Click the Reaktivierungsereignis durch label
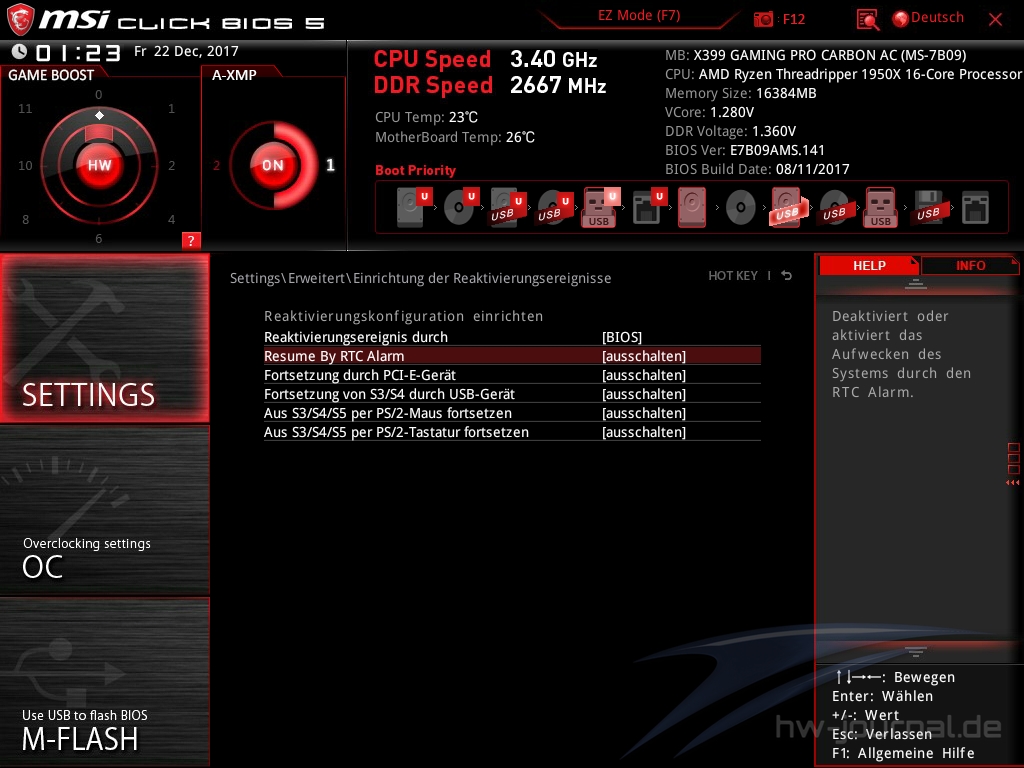The height and width of the screenshot is (768, 1024). coord(356,337)
